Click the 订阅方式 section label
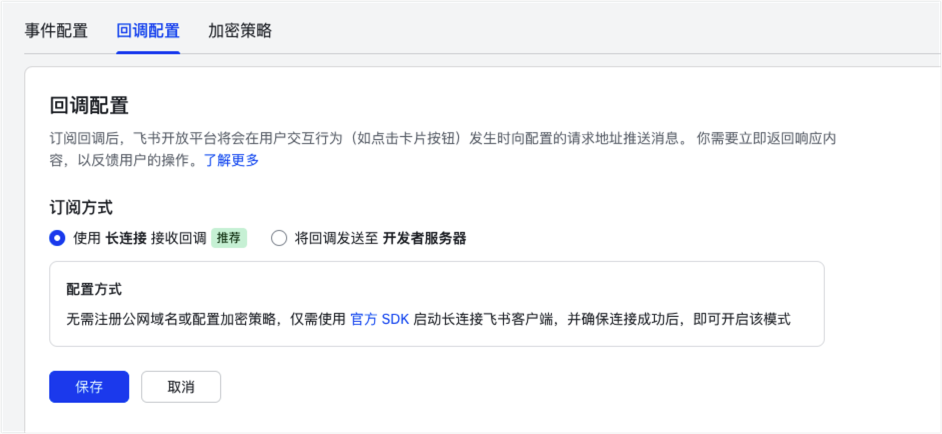942x434 pixels. pos(81,207)
